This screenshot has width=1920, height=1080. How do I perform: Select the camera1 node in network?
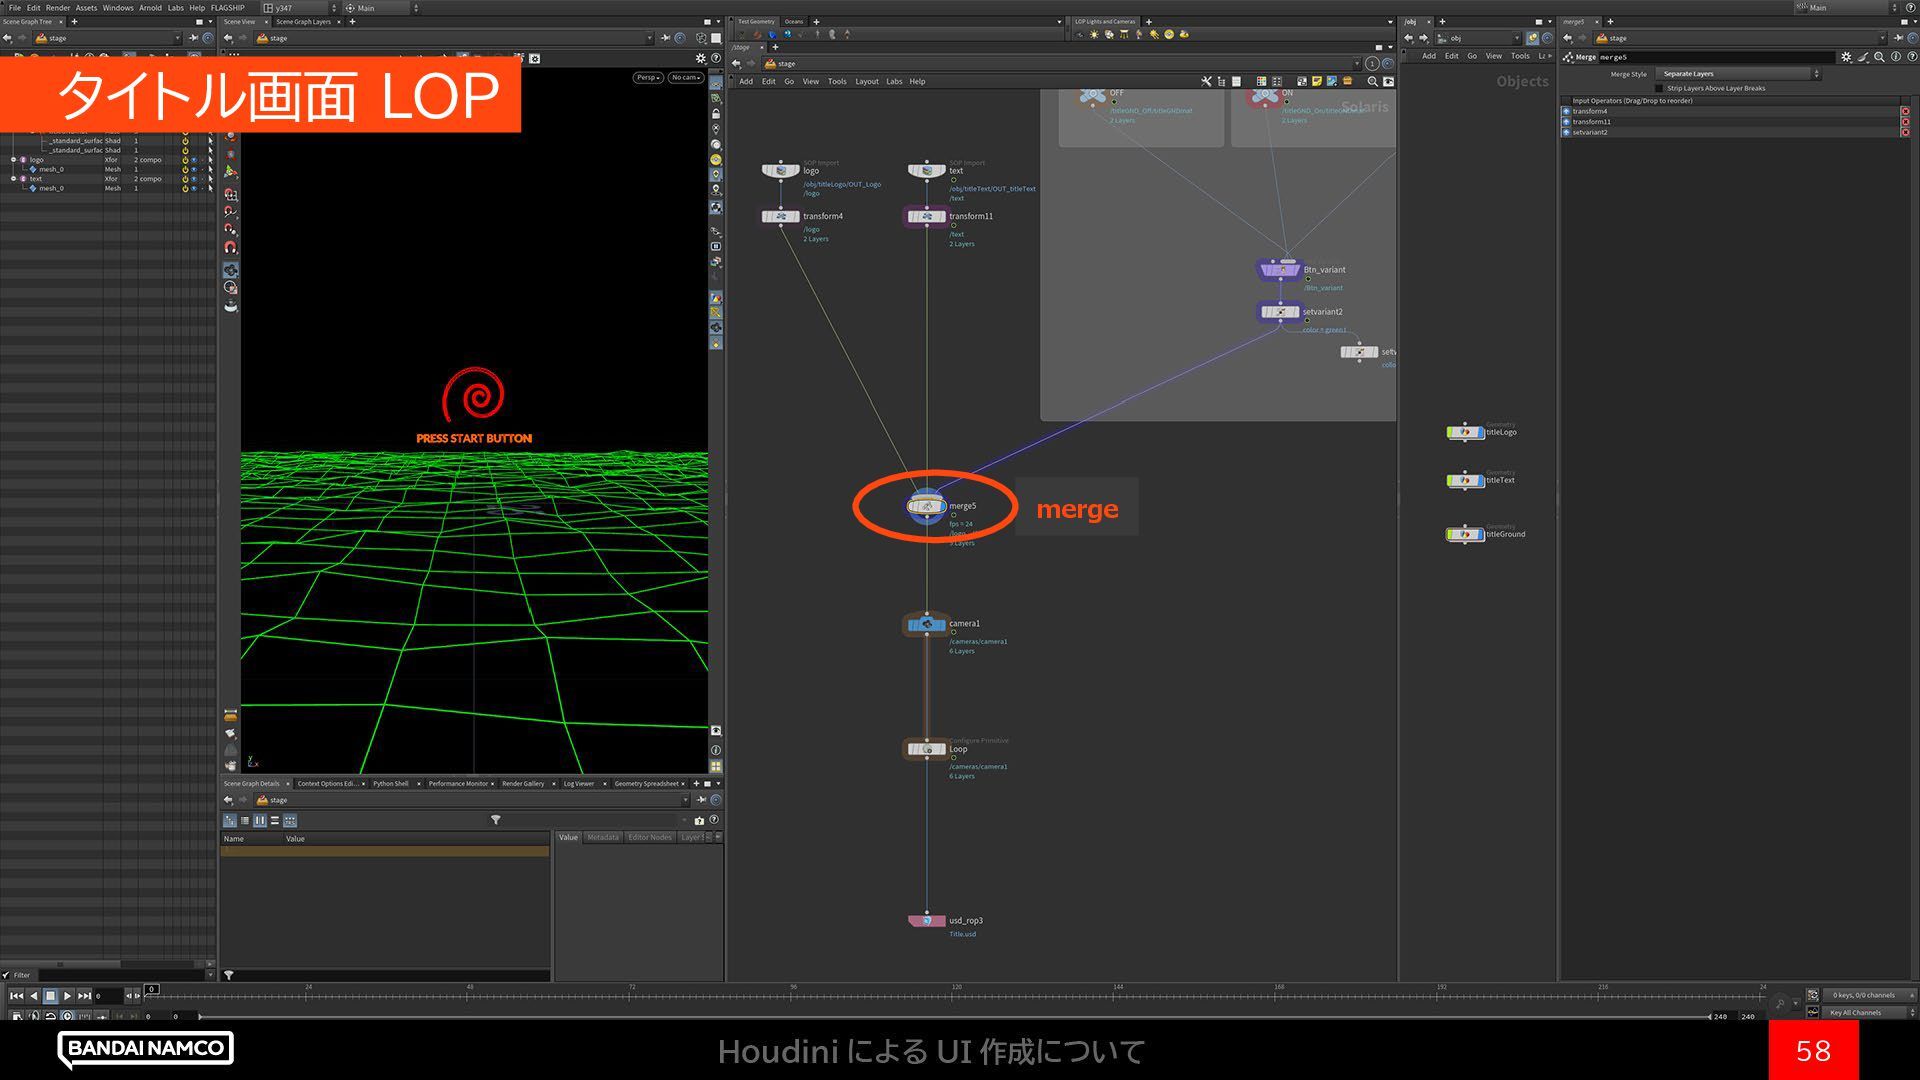pos(926,625)
